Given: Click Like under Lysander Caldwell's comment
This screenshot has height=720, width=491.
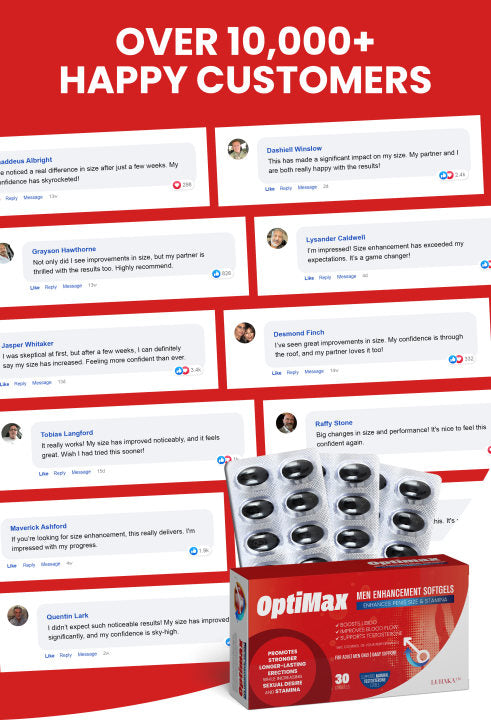Looking at the screenshot, I should 309,278.
